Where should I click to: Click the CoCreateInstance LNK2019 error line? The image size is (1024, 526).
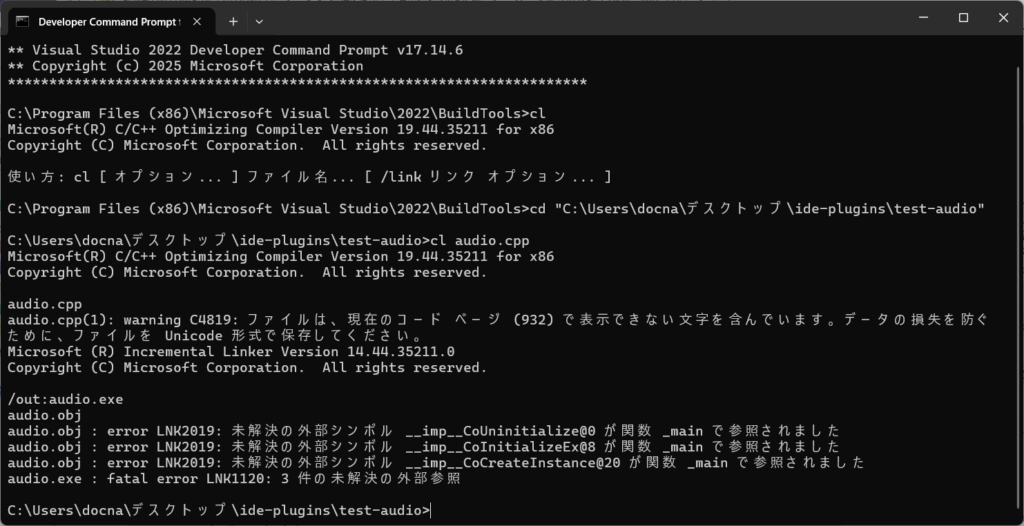(436, 463)
